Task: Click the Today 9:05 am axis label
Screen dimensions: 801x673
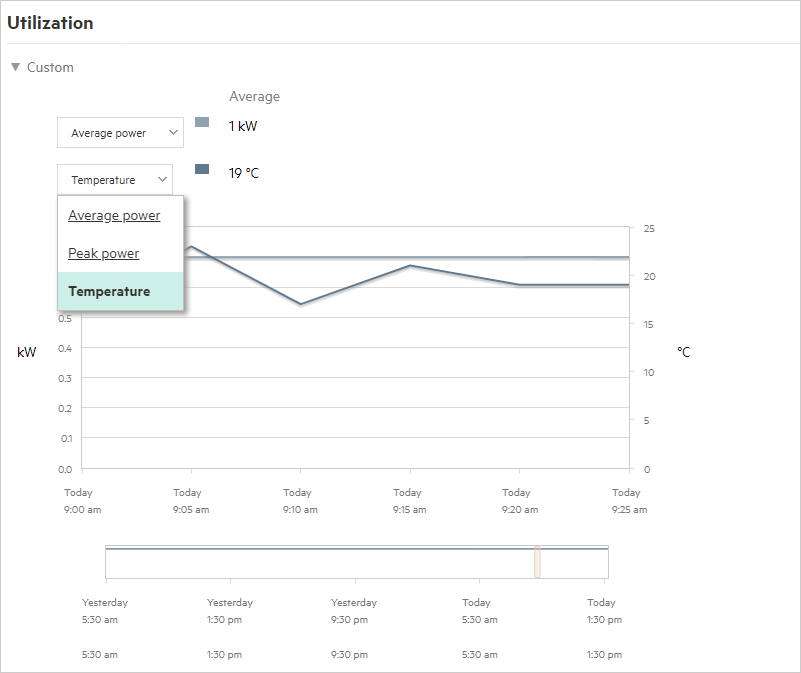Action: click(190, 501)
